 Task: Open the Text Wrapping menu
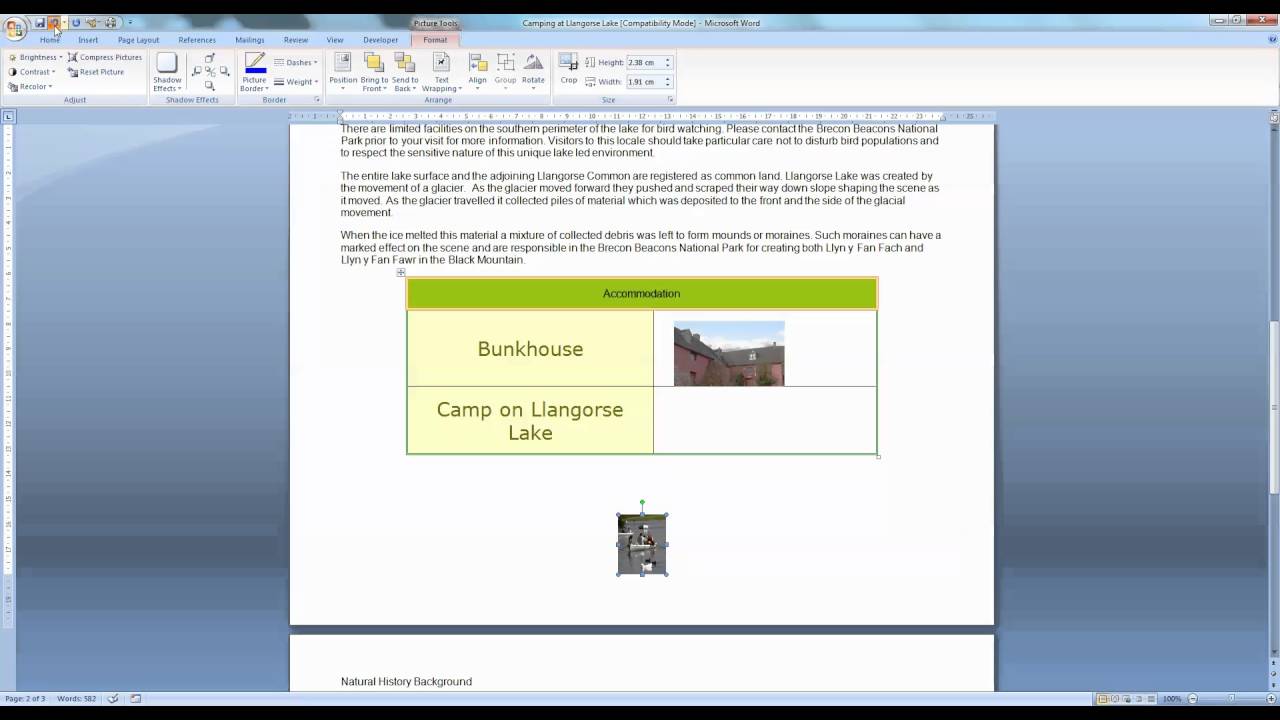tap(441, 72)
